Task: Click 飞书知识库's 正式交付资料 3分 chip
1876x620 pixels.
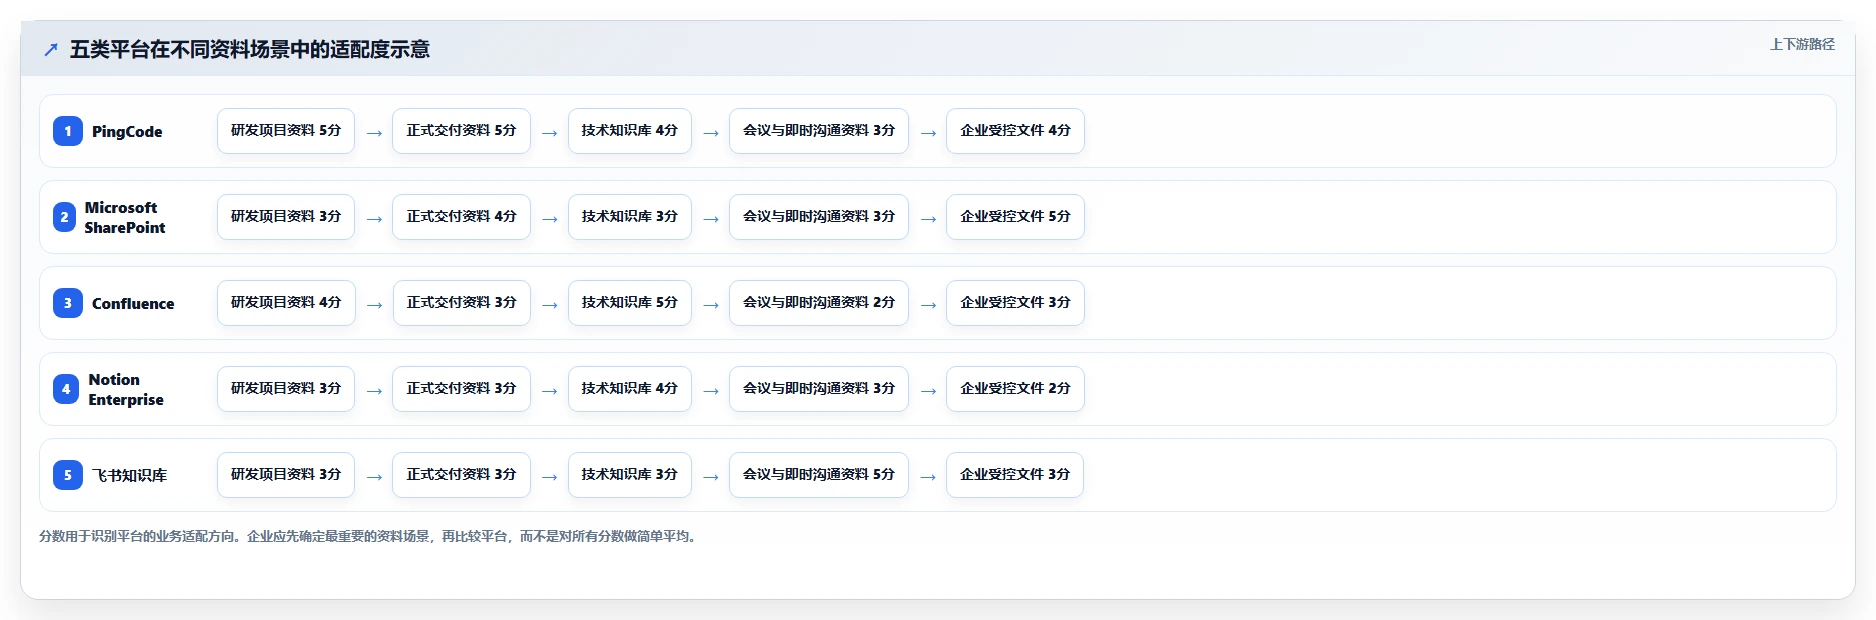Action: (x=461, y=475)
